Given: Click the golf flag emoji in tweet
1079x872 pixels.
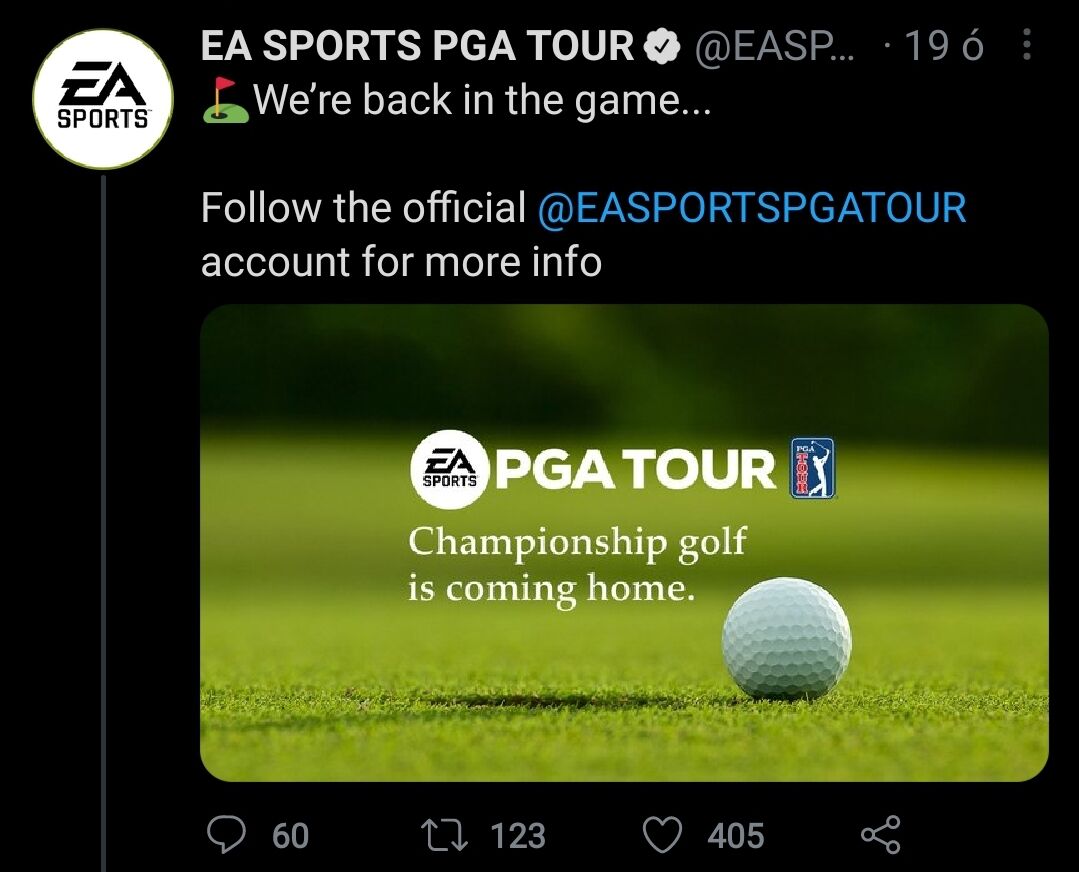Looking at the screenshot, I should coord(226,100).
